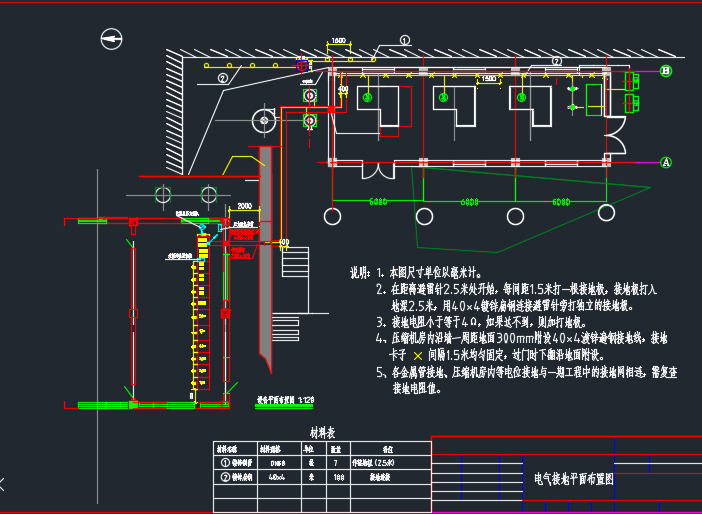Select the dimension text 1500
Image resolution: width=702 pixels, height=514 pixels.
[x=489, y=79]
